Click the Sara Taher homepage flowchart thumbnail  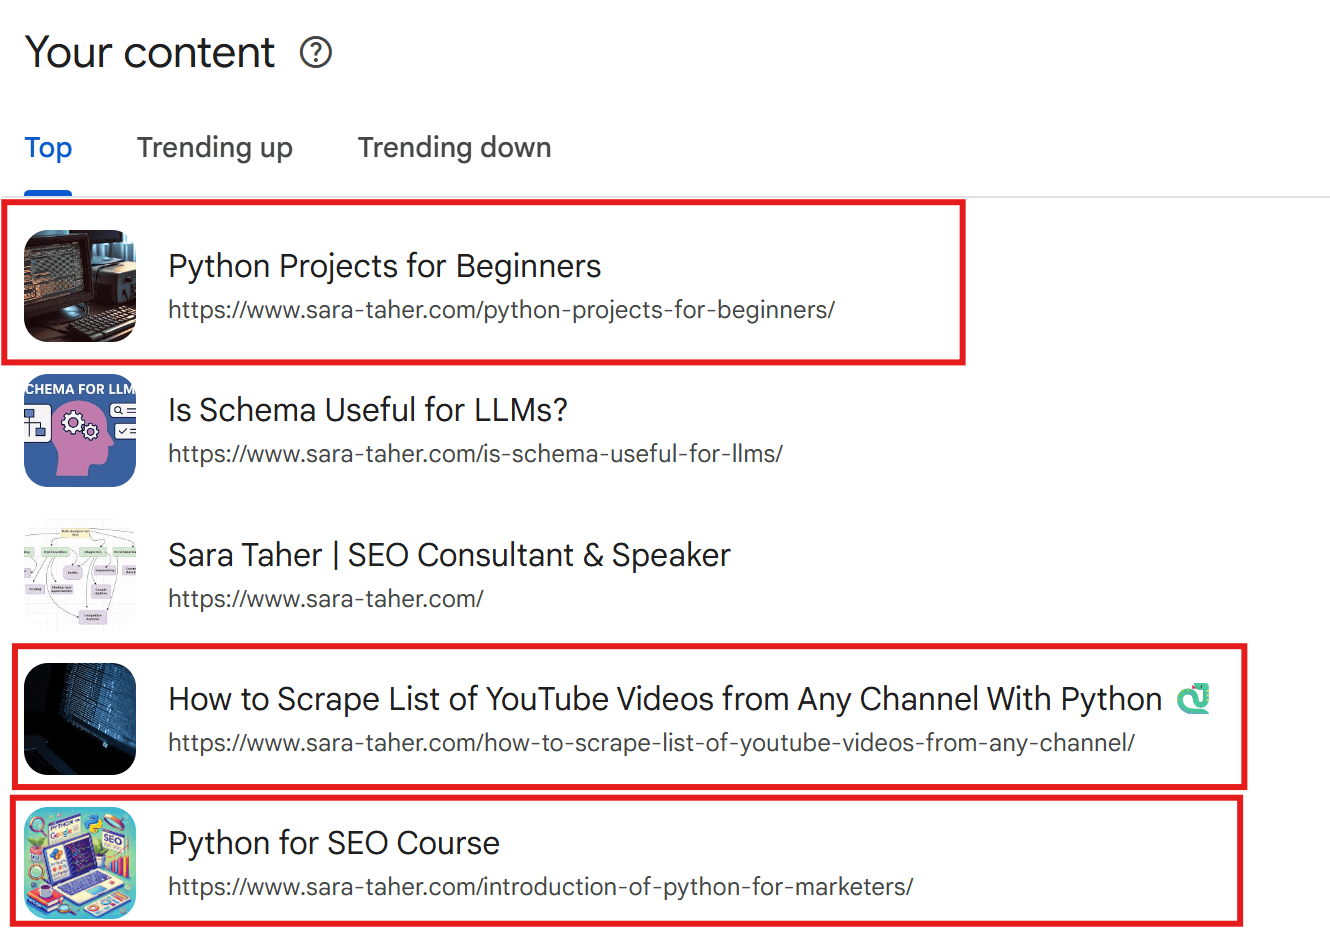pos(80,575)
